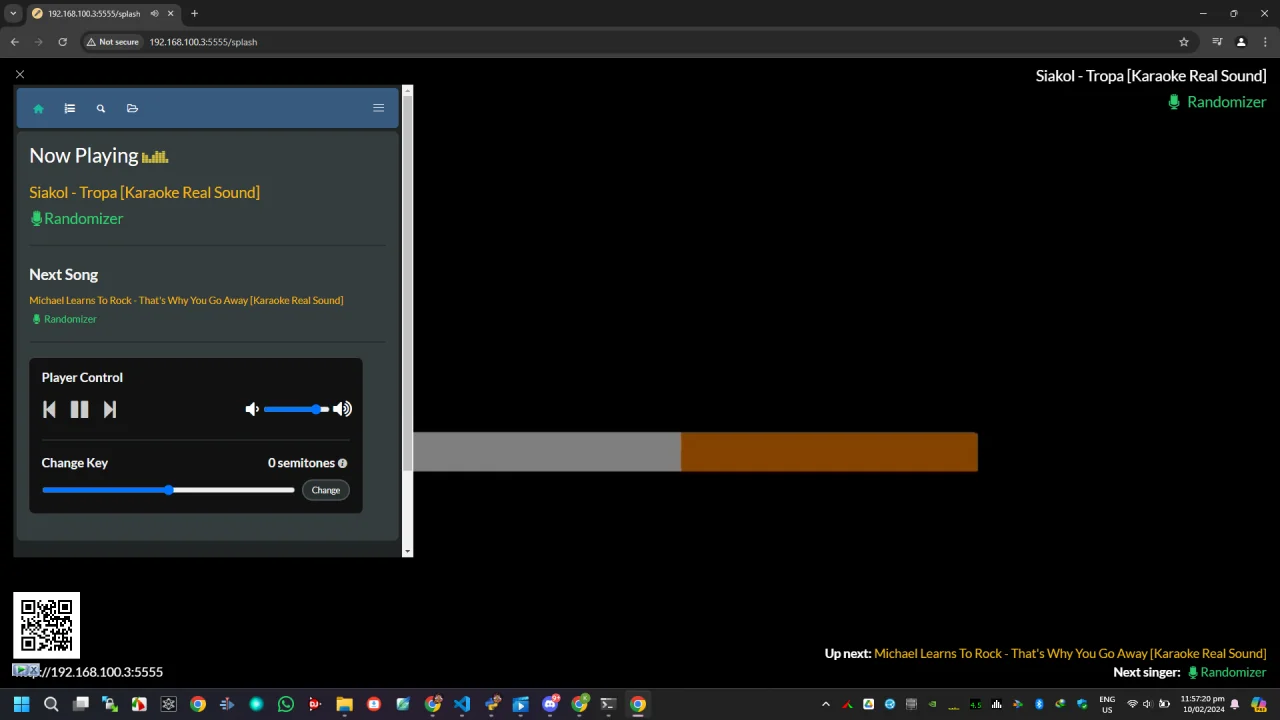Click the karaoke video progress bar
Image resolution: width=1280 pixels, height=720 pixels.
click(695, 452)
